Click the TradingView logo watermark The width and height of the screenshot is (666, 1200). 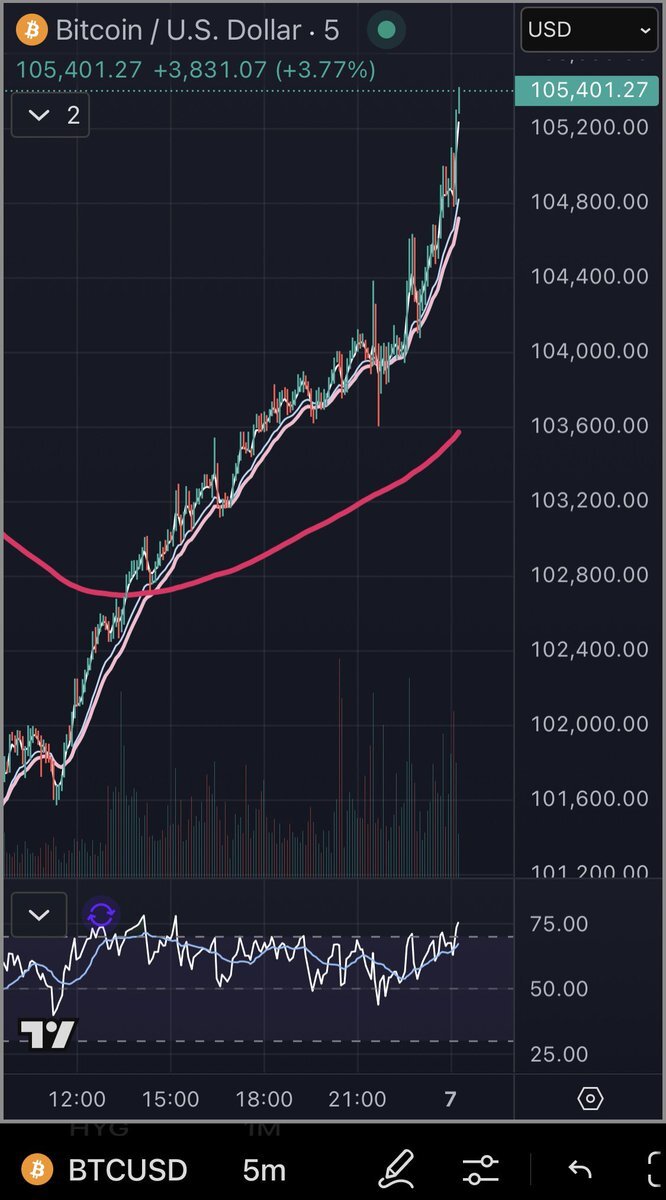(48, 1035)
